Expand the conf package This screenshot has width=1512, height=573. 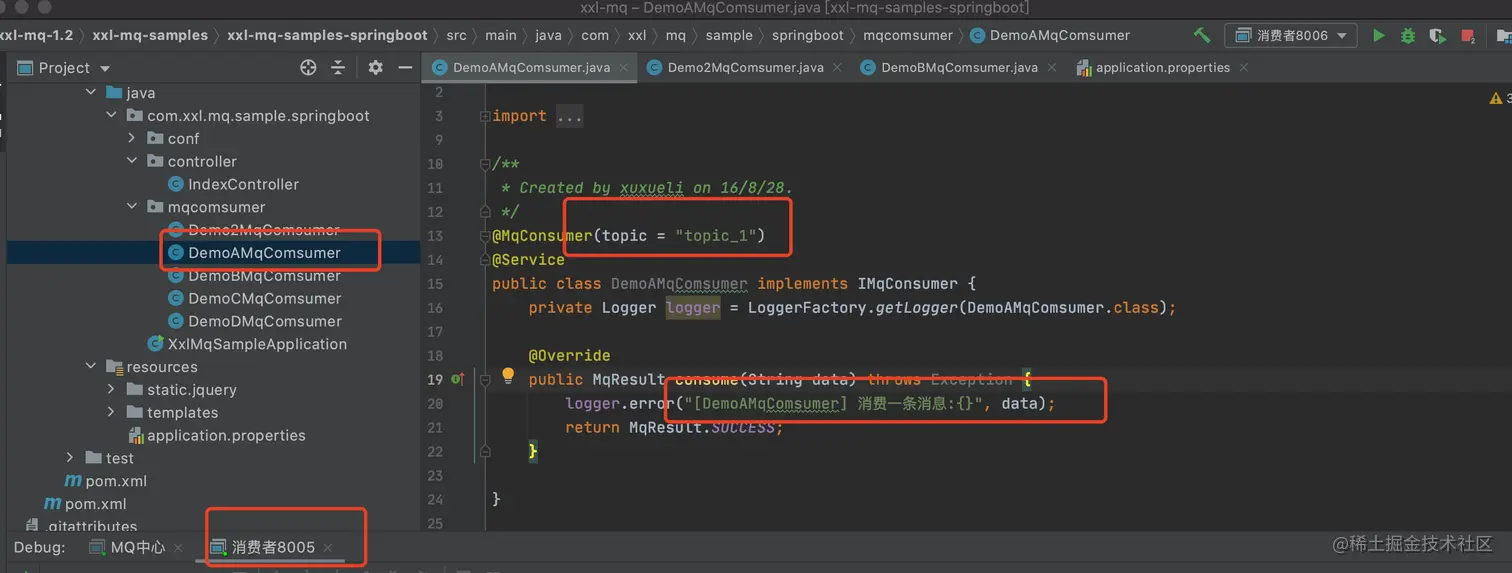(132, 138)
